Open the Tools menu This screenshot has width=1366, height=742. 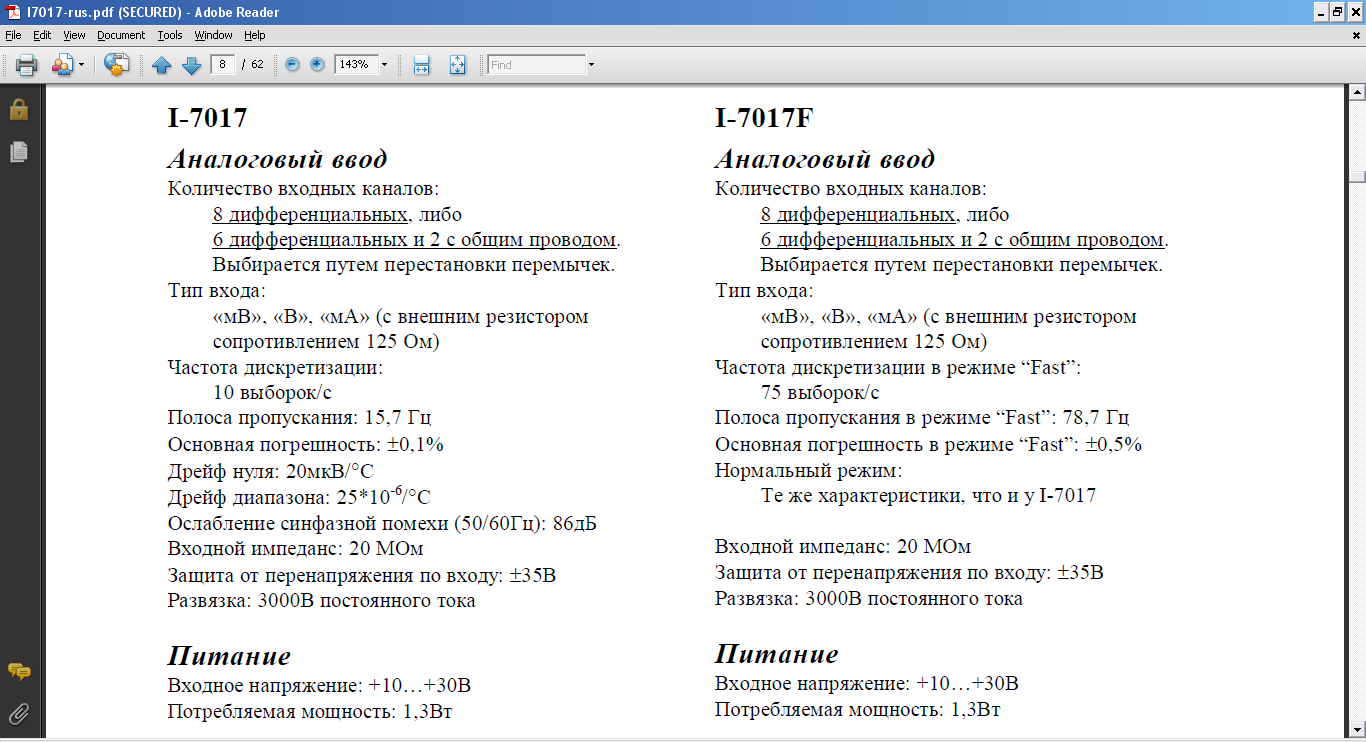point(170,35)
